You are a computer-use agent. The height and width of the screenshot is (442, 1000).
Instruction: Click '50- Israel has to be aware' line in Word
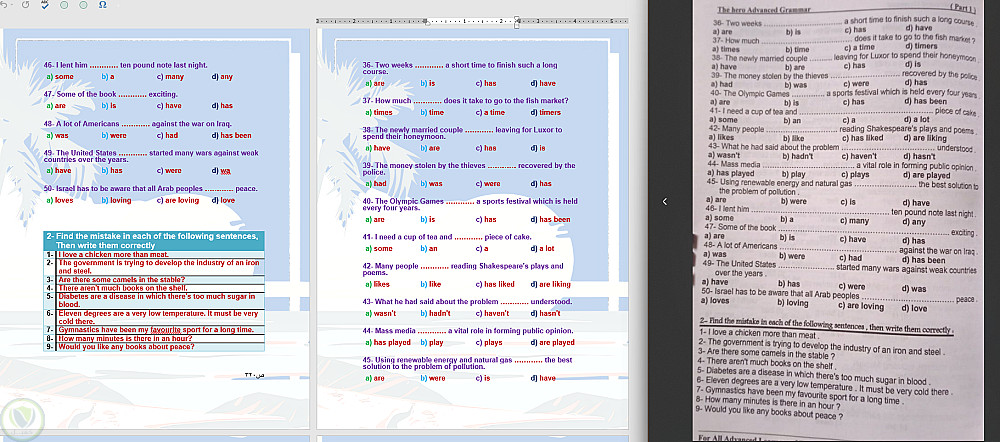(151, 189)
